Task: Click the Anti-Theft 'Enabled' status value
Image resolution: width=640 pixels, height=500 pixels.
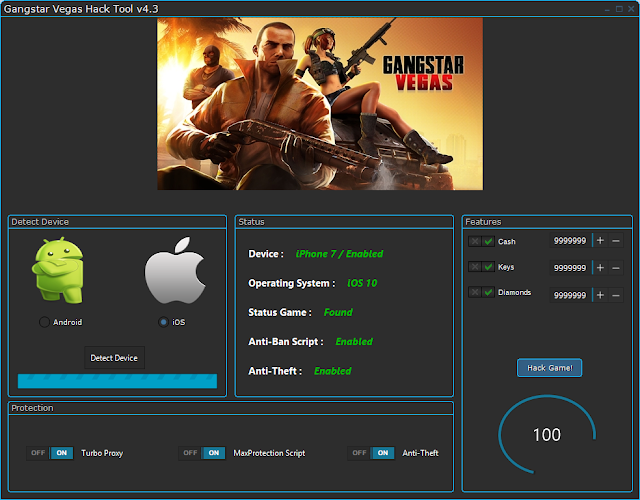Action: coord(333,371)
